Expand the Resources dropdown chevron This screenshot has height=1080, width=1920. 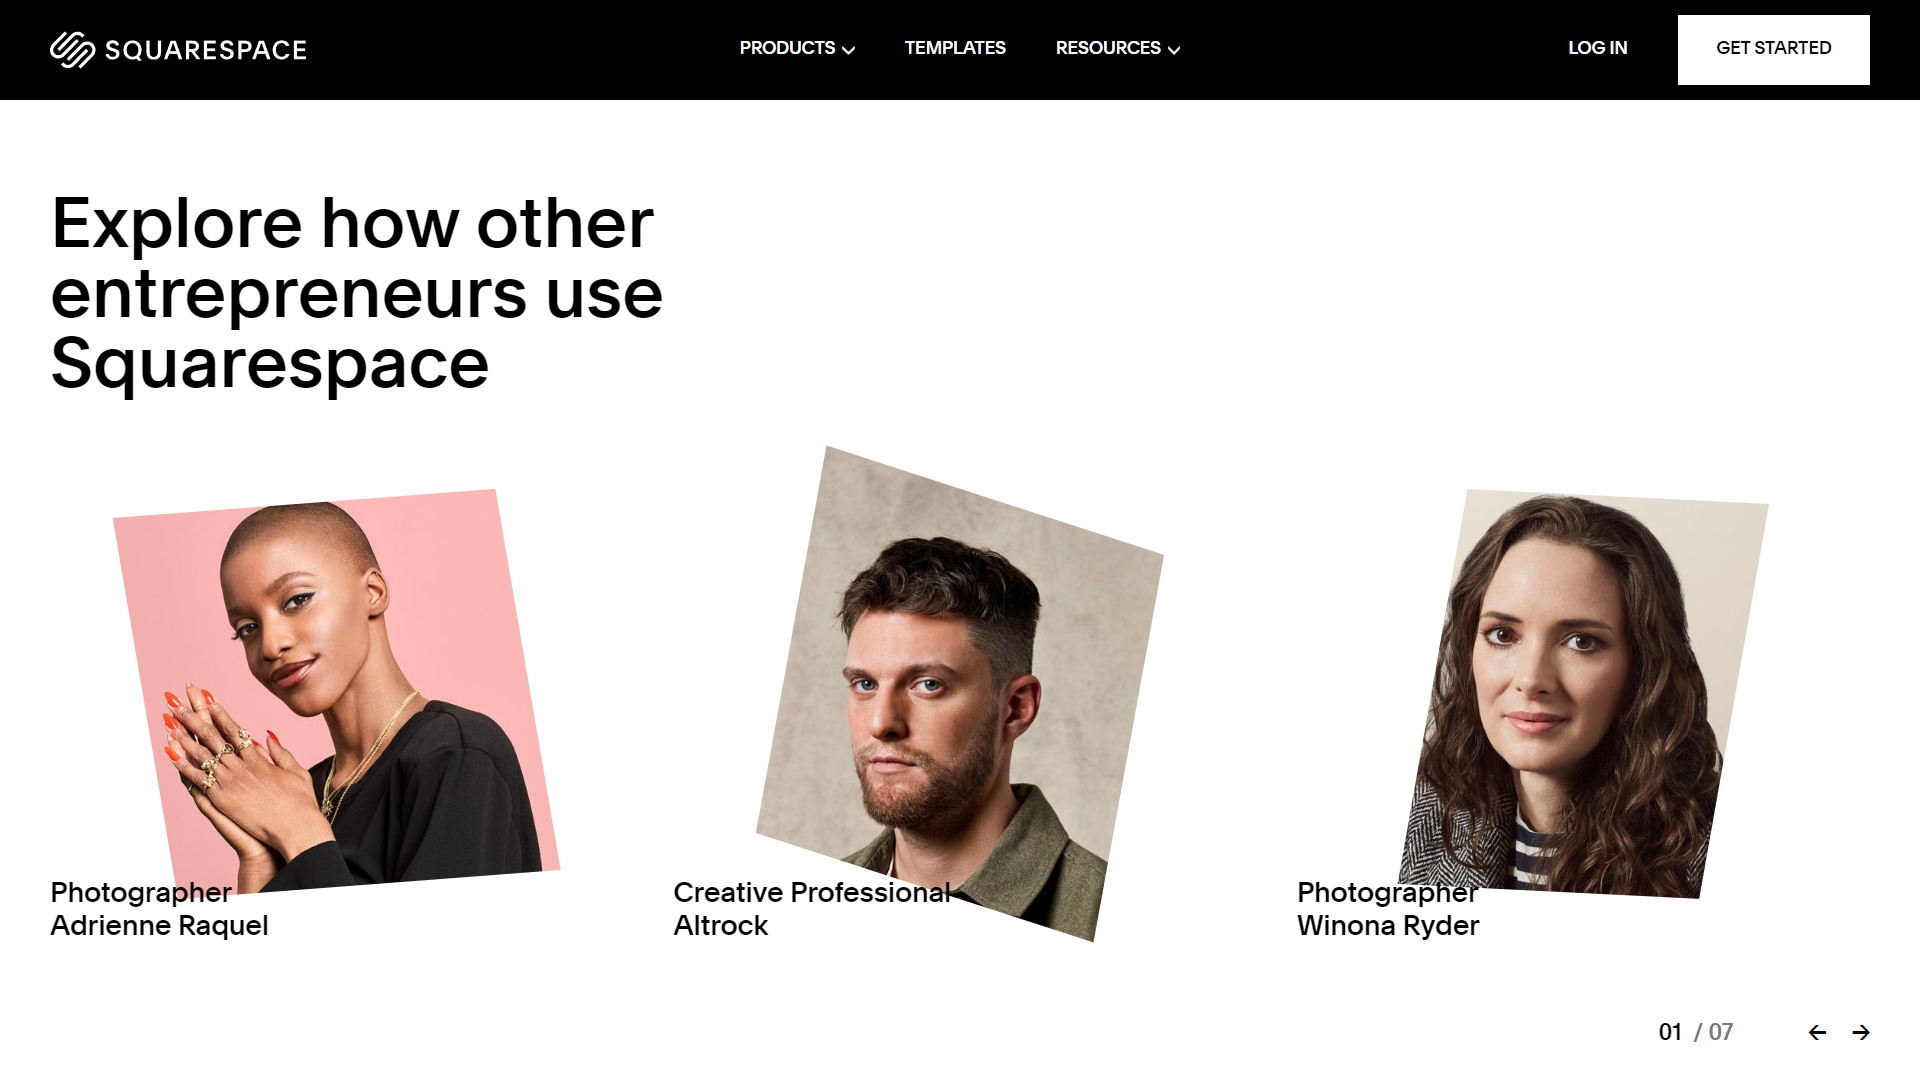point(1174,50)
